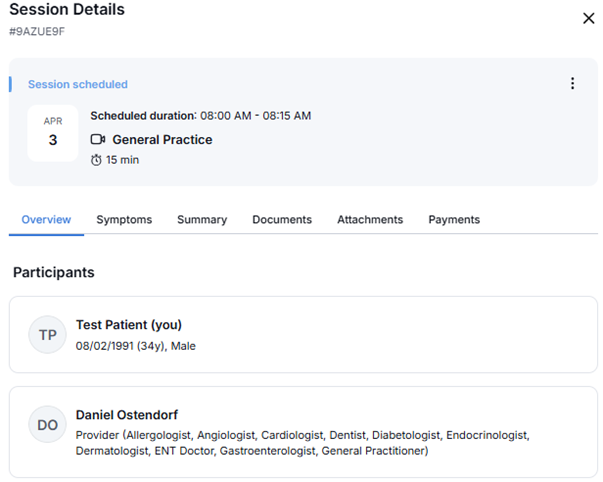
Task: Select the APR 3 date tile
Action: [x=52, y=133]
